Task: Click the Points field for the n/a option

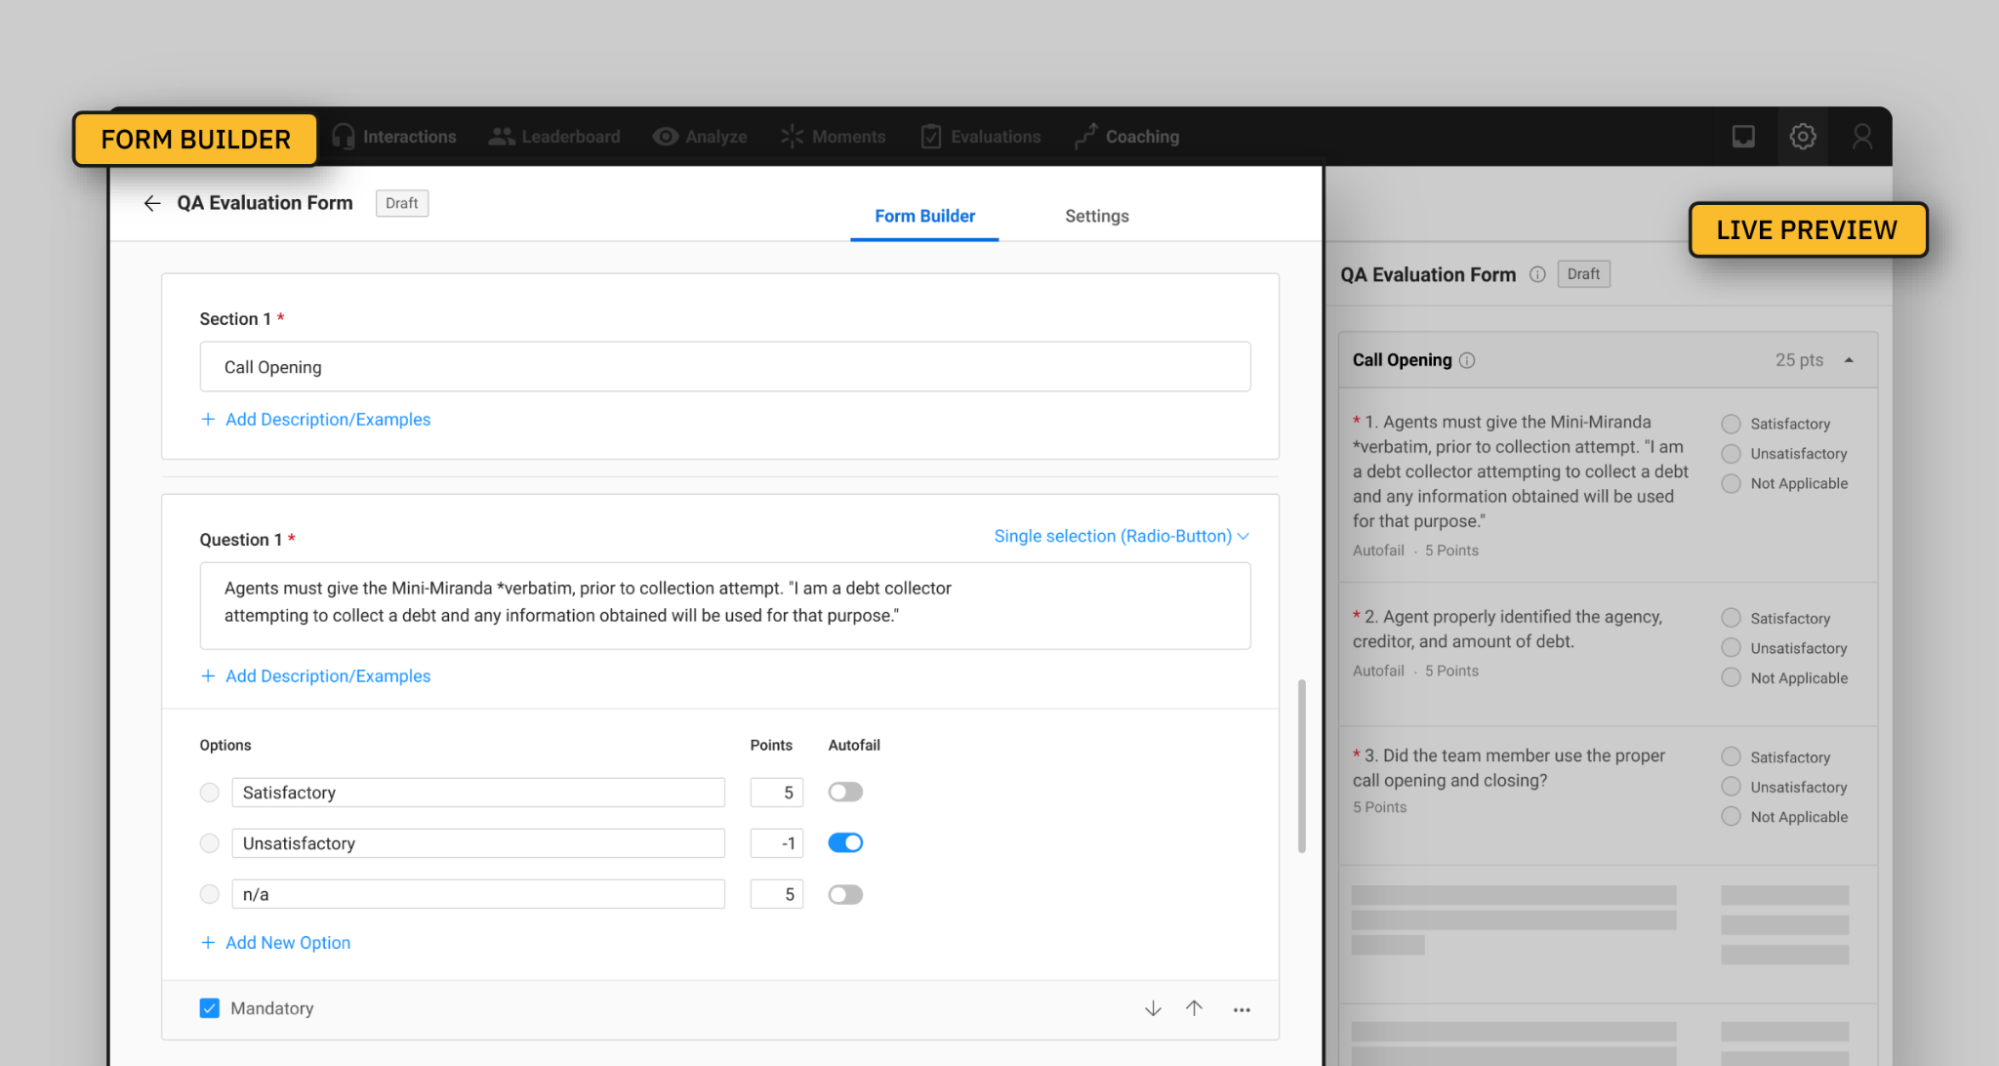Action: [776, 893]
